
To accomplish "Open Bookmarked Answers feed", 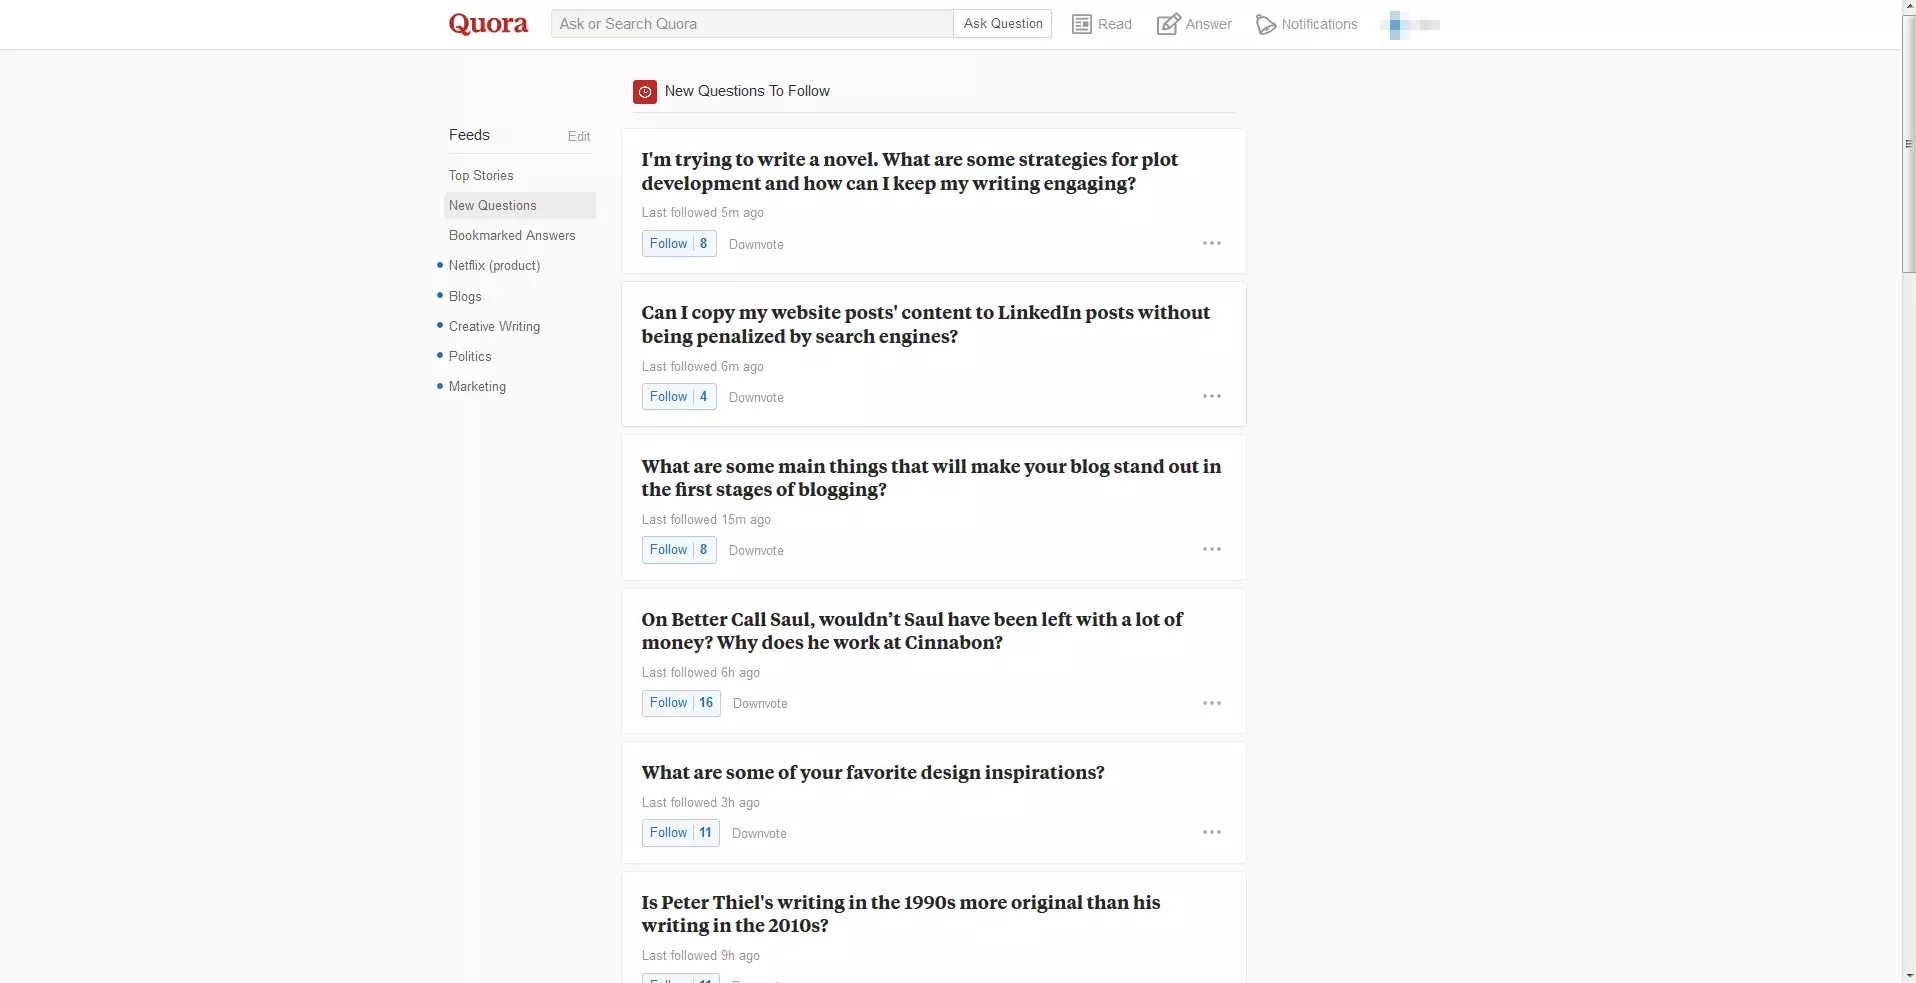I will pyautogui.click(x=512, y=236).
